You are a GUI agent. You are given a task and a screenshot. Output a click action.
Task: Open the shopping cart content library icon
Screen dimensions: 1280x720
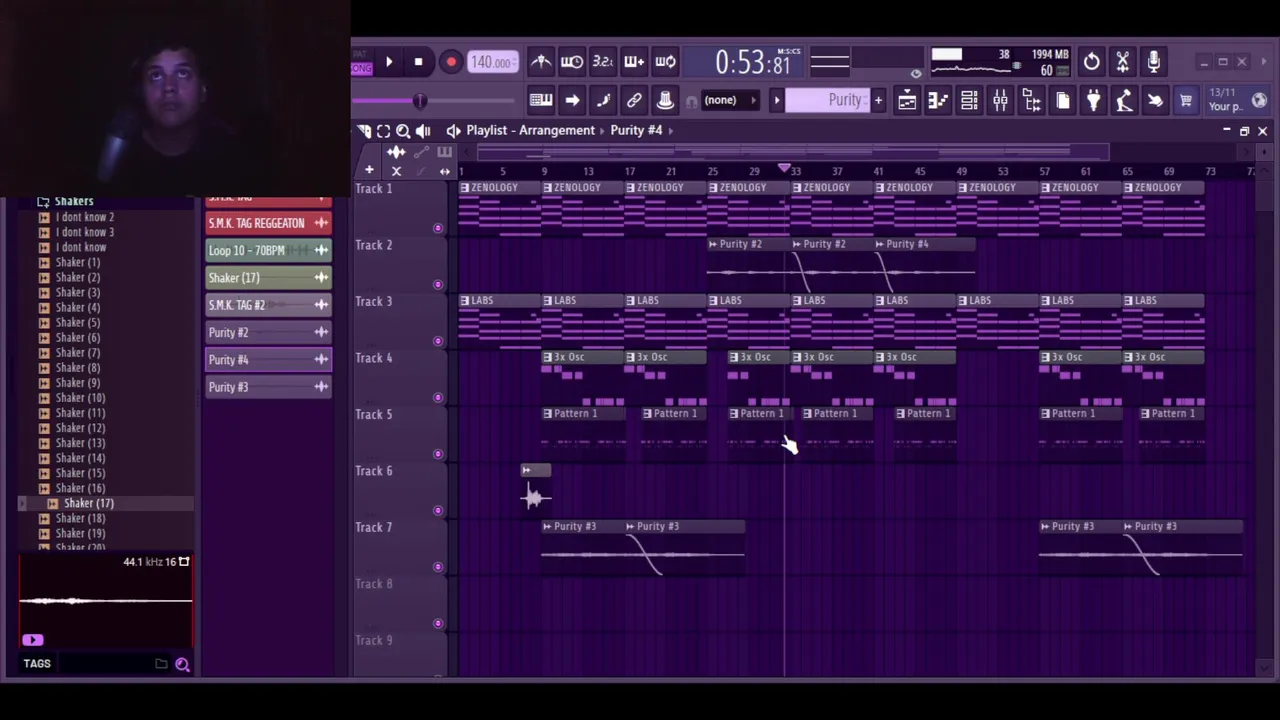[x=1186, y=100]
